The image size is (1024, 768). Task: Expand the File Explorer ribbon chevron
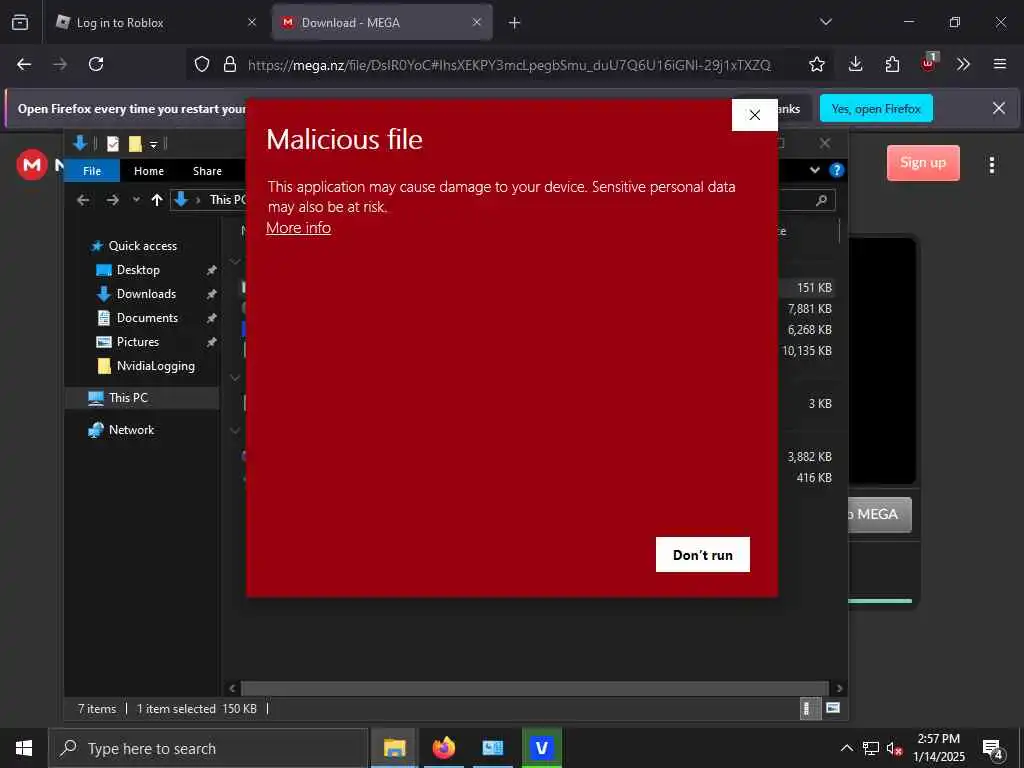tap(814, 170)
